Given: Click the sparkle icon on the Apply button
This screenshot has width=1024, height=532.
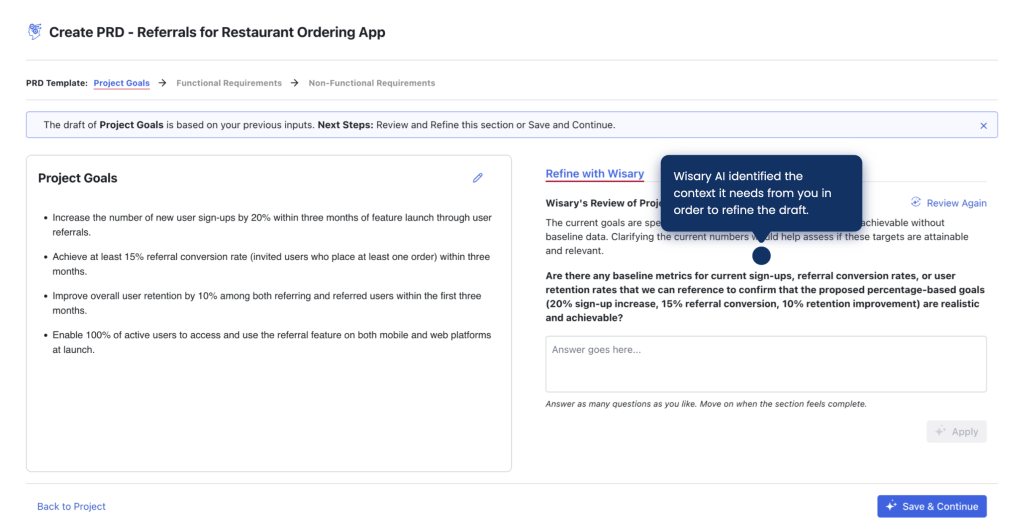Looking at the screenshot, I should 940,431.
